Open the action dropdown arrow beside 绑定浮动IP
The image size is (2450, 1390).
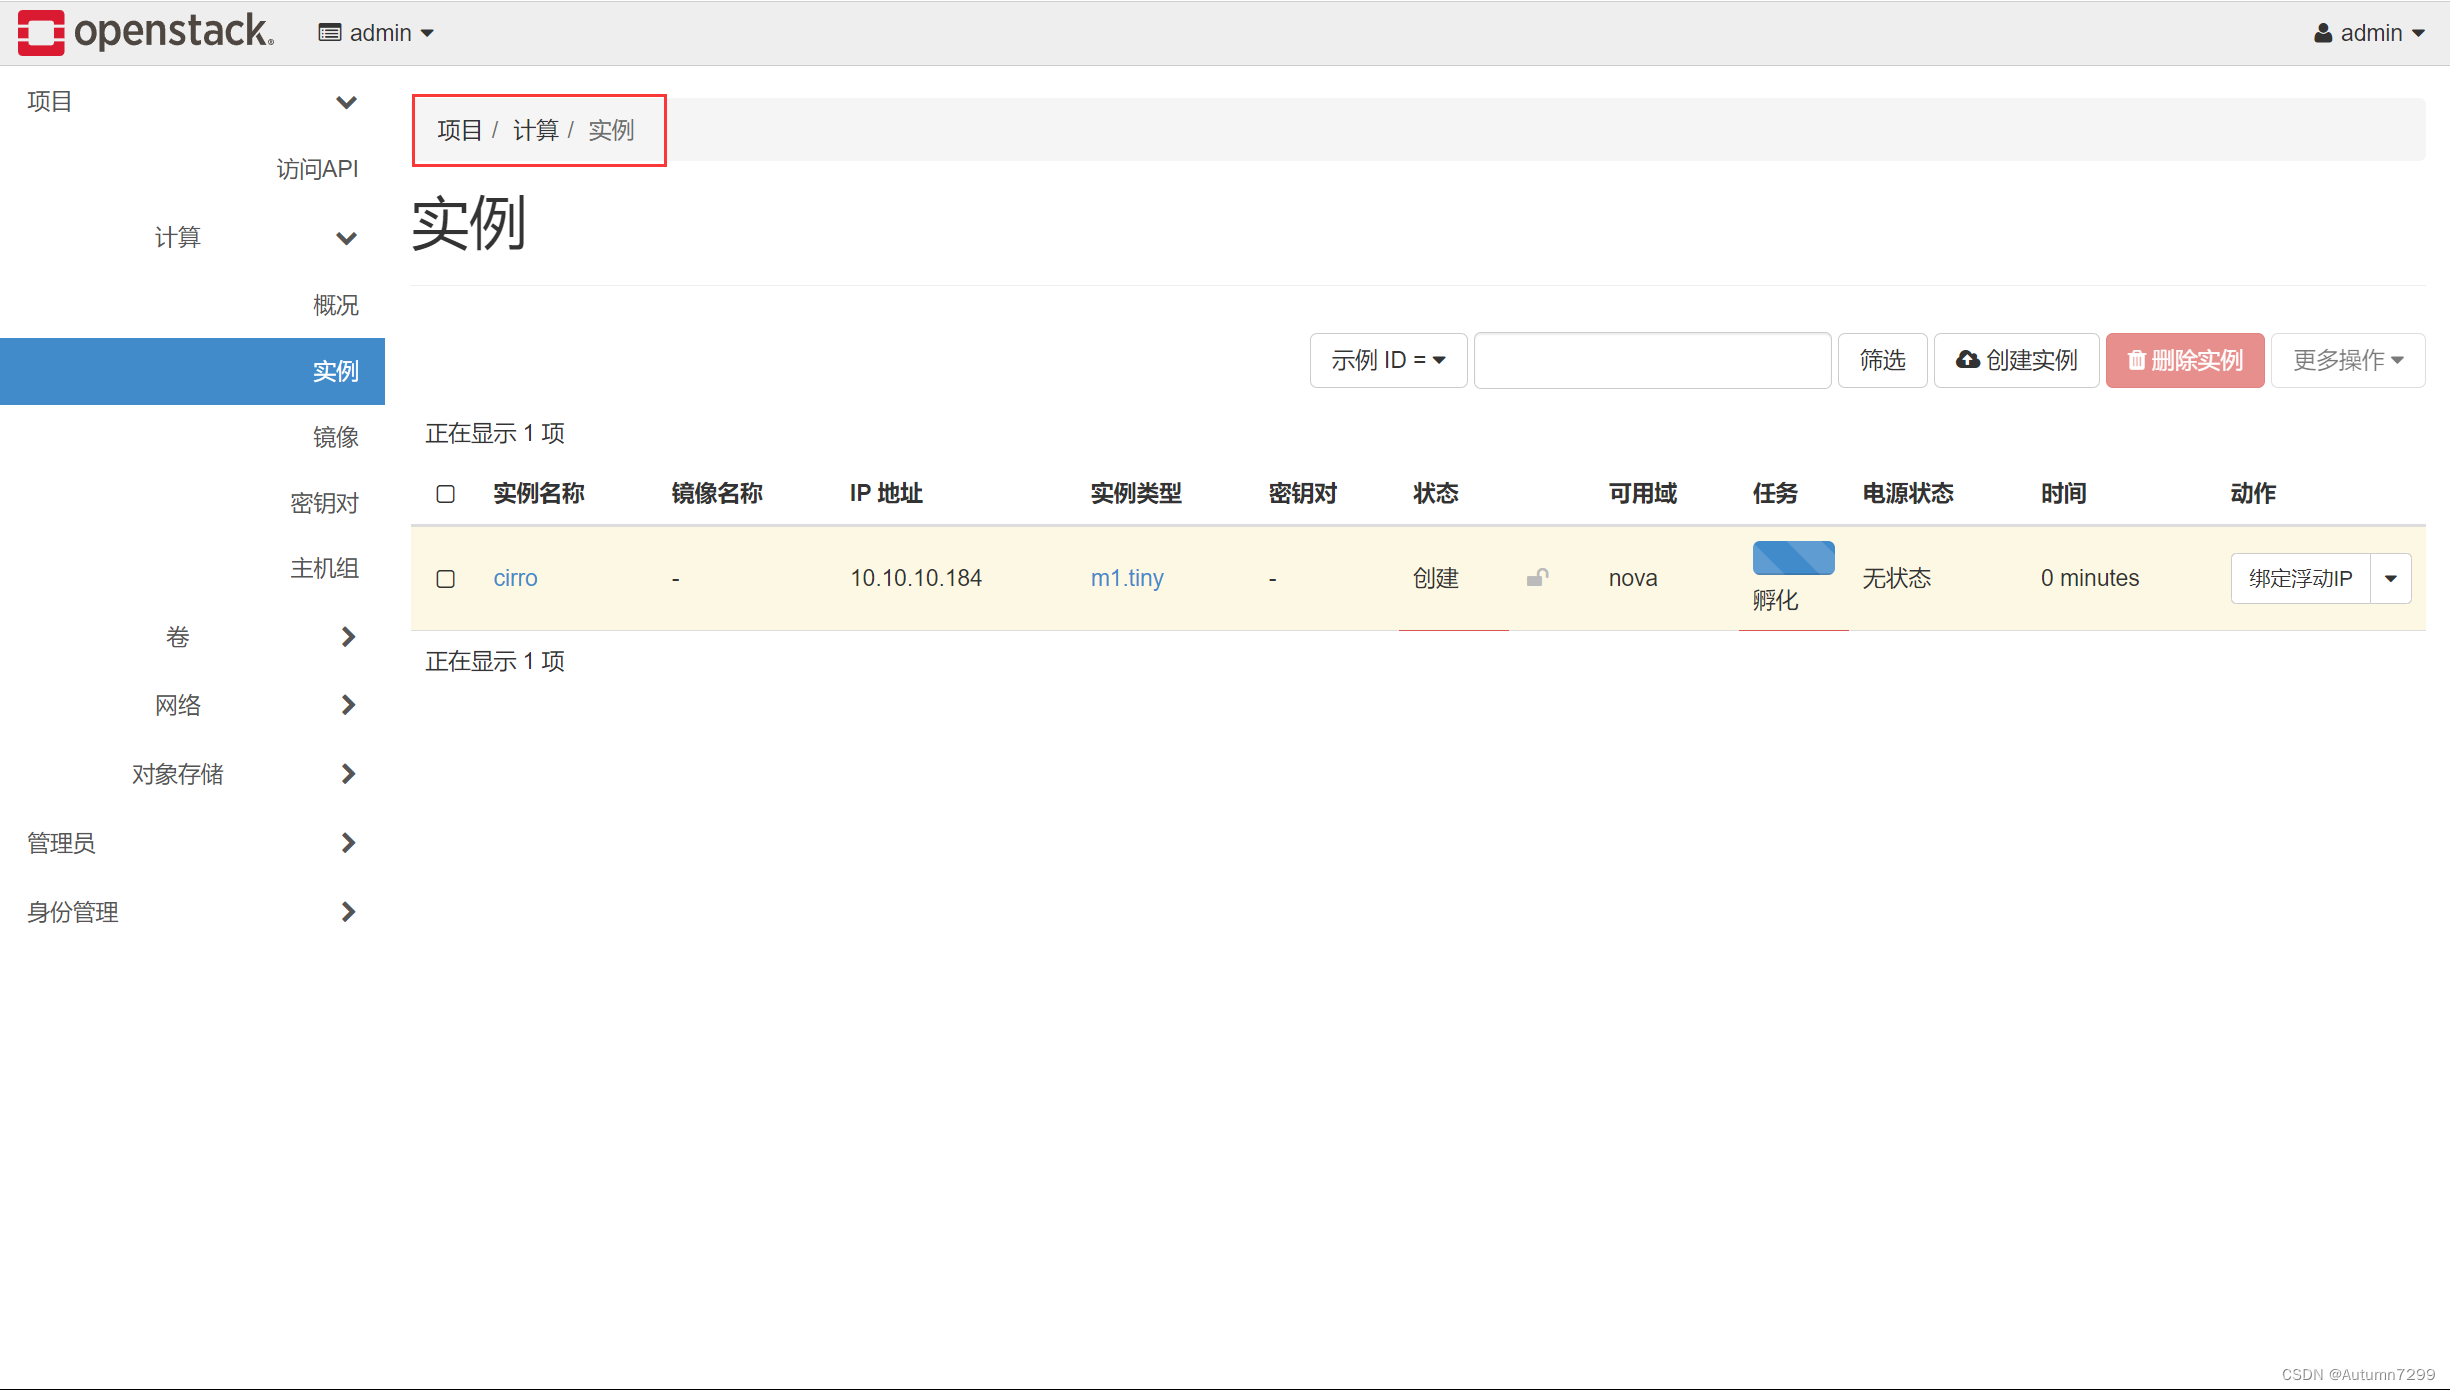(x=2391, y=578)
